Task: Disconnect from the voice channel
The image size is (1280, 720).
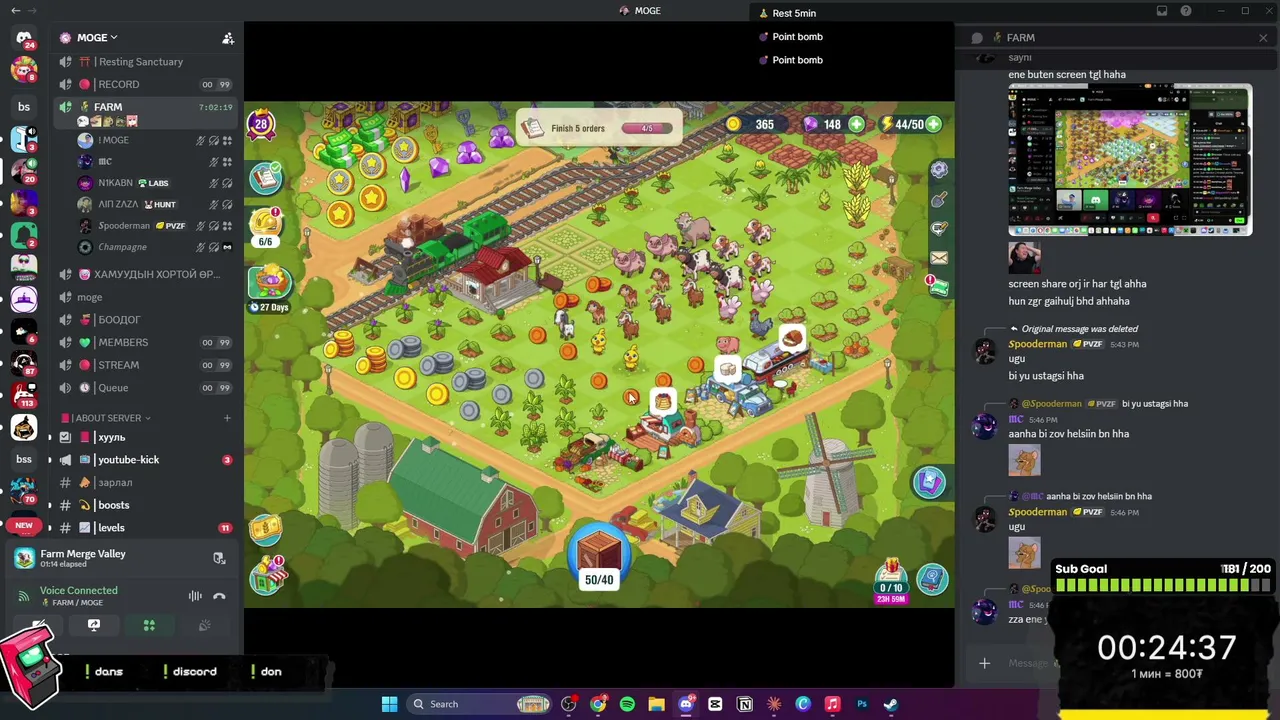Action: 219,596
